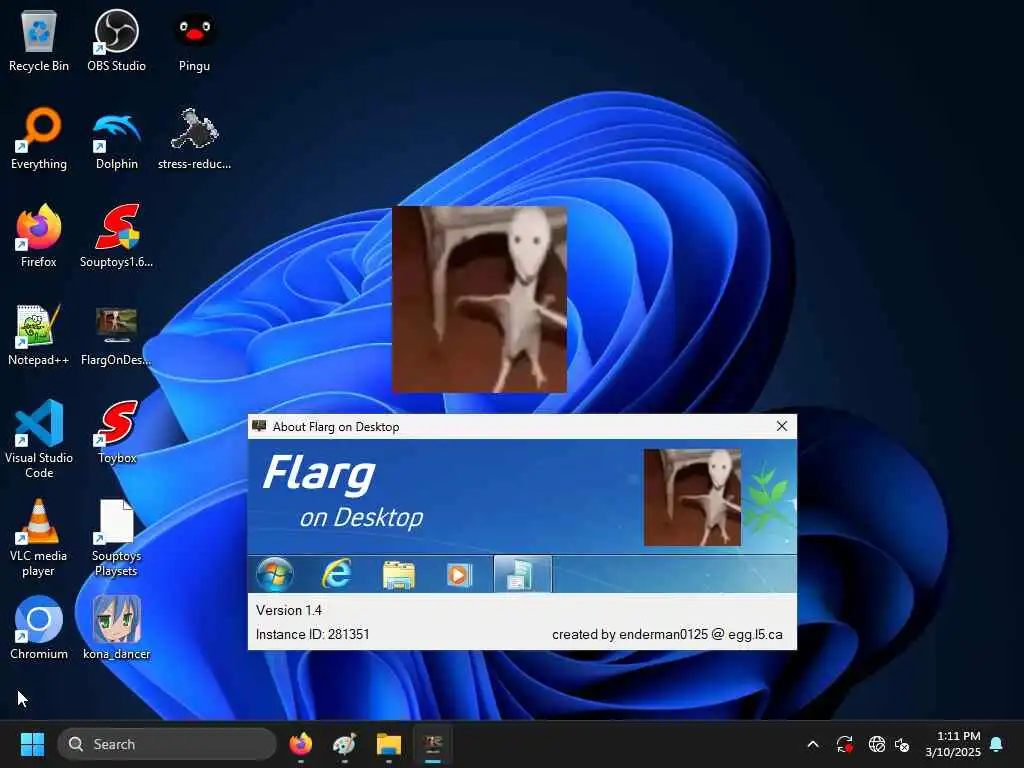Image resolution: width=1024 pixels, height=768 pixels.
Task: Open the clock showing 1:11 PM
Action: pyautogui.click(x=953, y=744)
